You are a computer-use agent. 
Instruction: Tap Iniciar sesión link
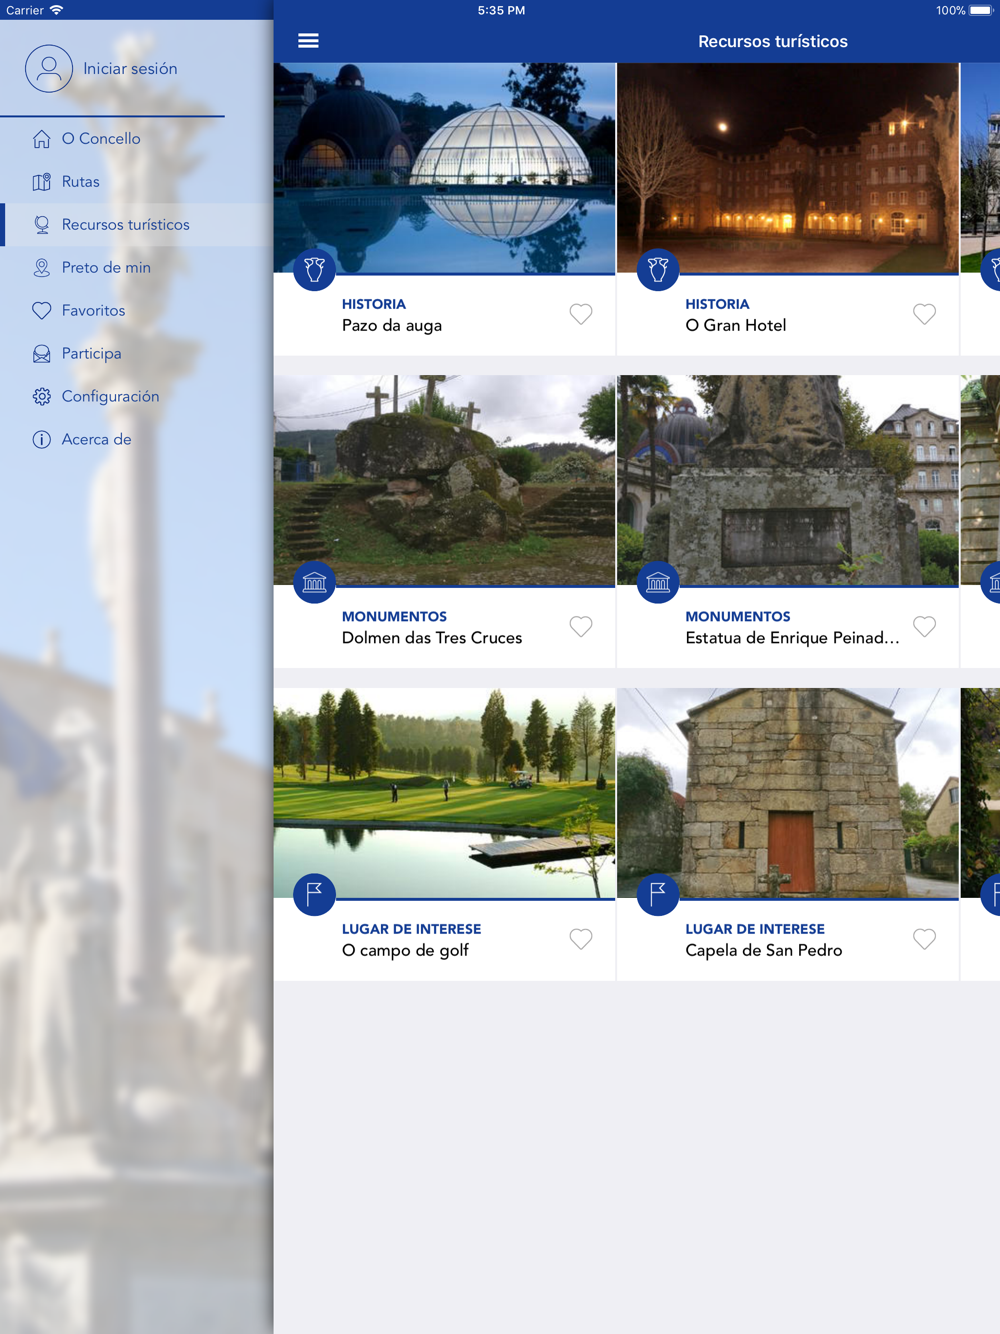point(130,69)
